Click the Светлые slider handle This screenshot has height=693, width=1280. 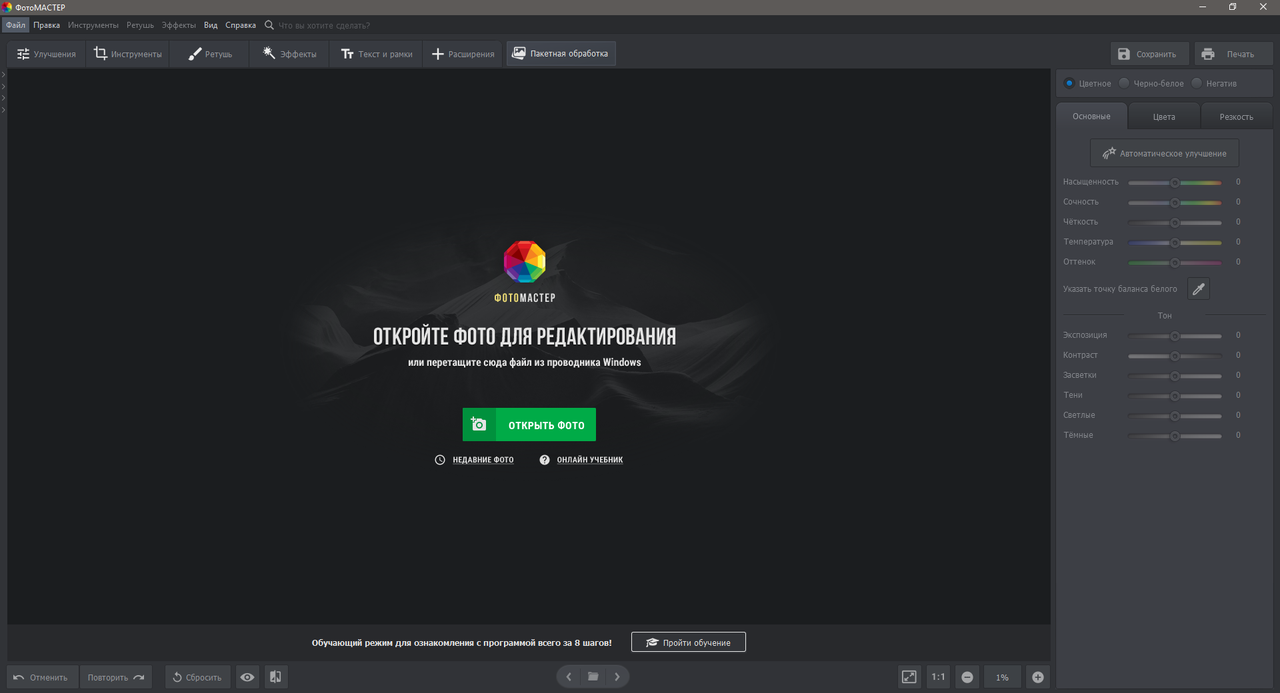coord(1175,416)
